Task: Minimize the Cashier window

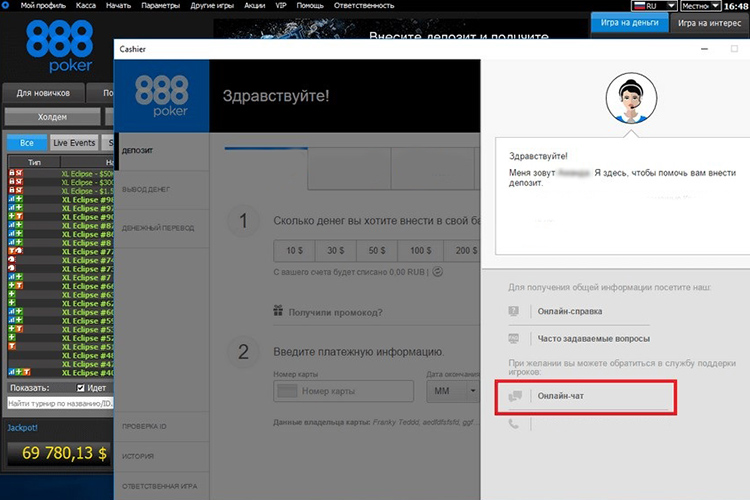Action: pos(704,49)
